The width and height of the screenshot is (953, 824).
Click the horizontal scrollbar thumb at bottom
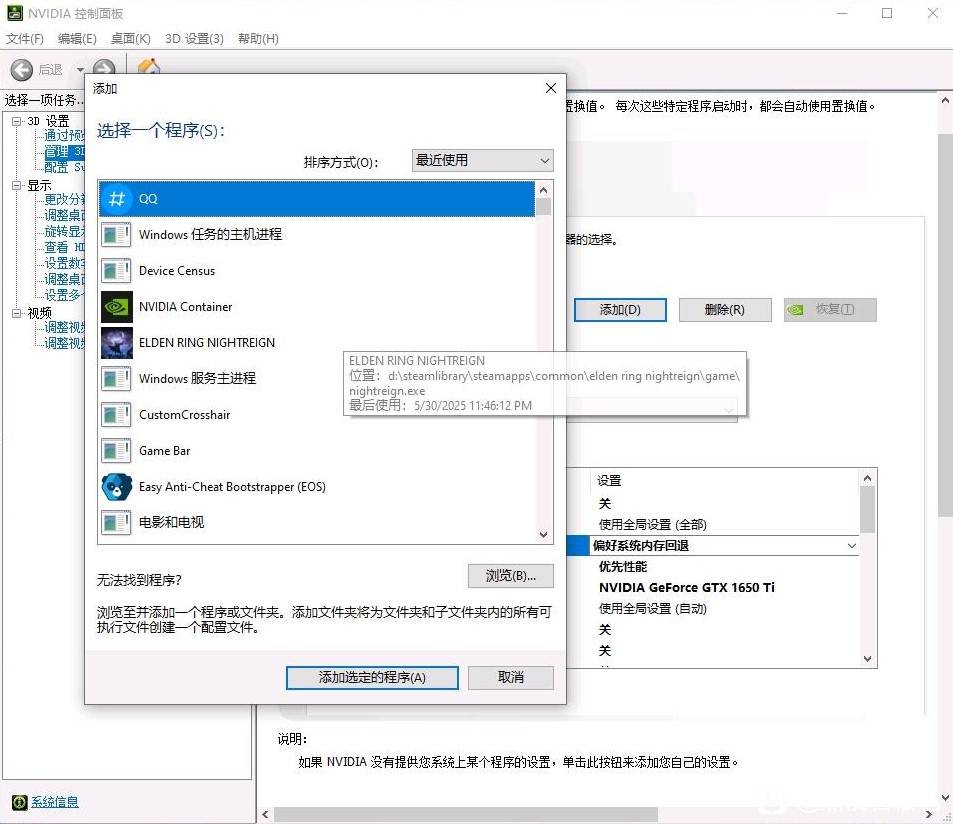466,814
